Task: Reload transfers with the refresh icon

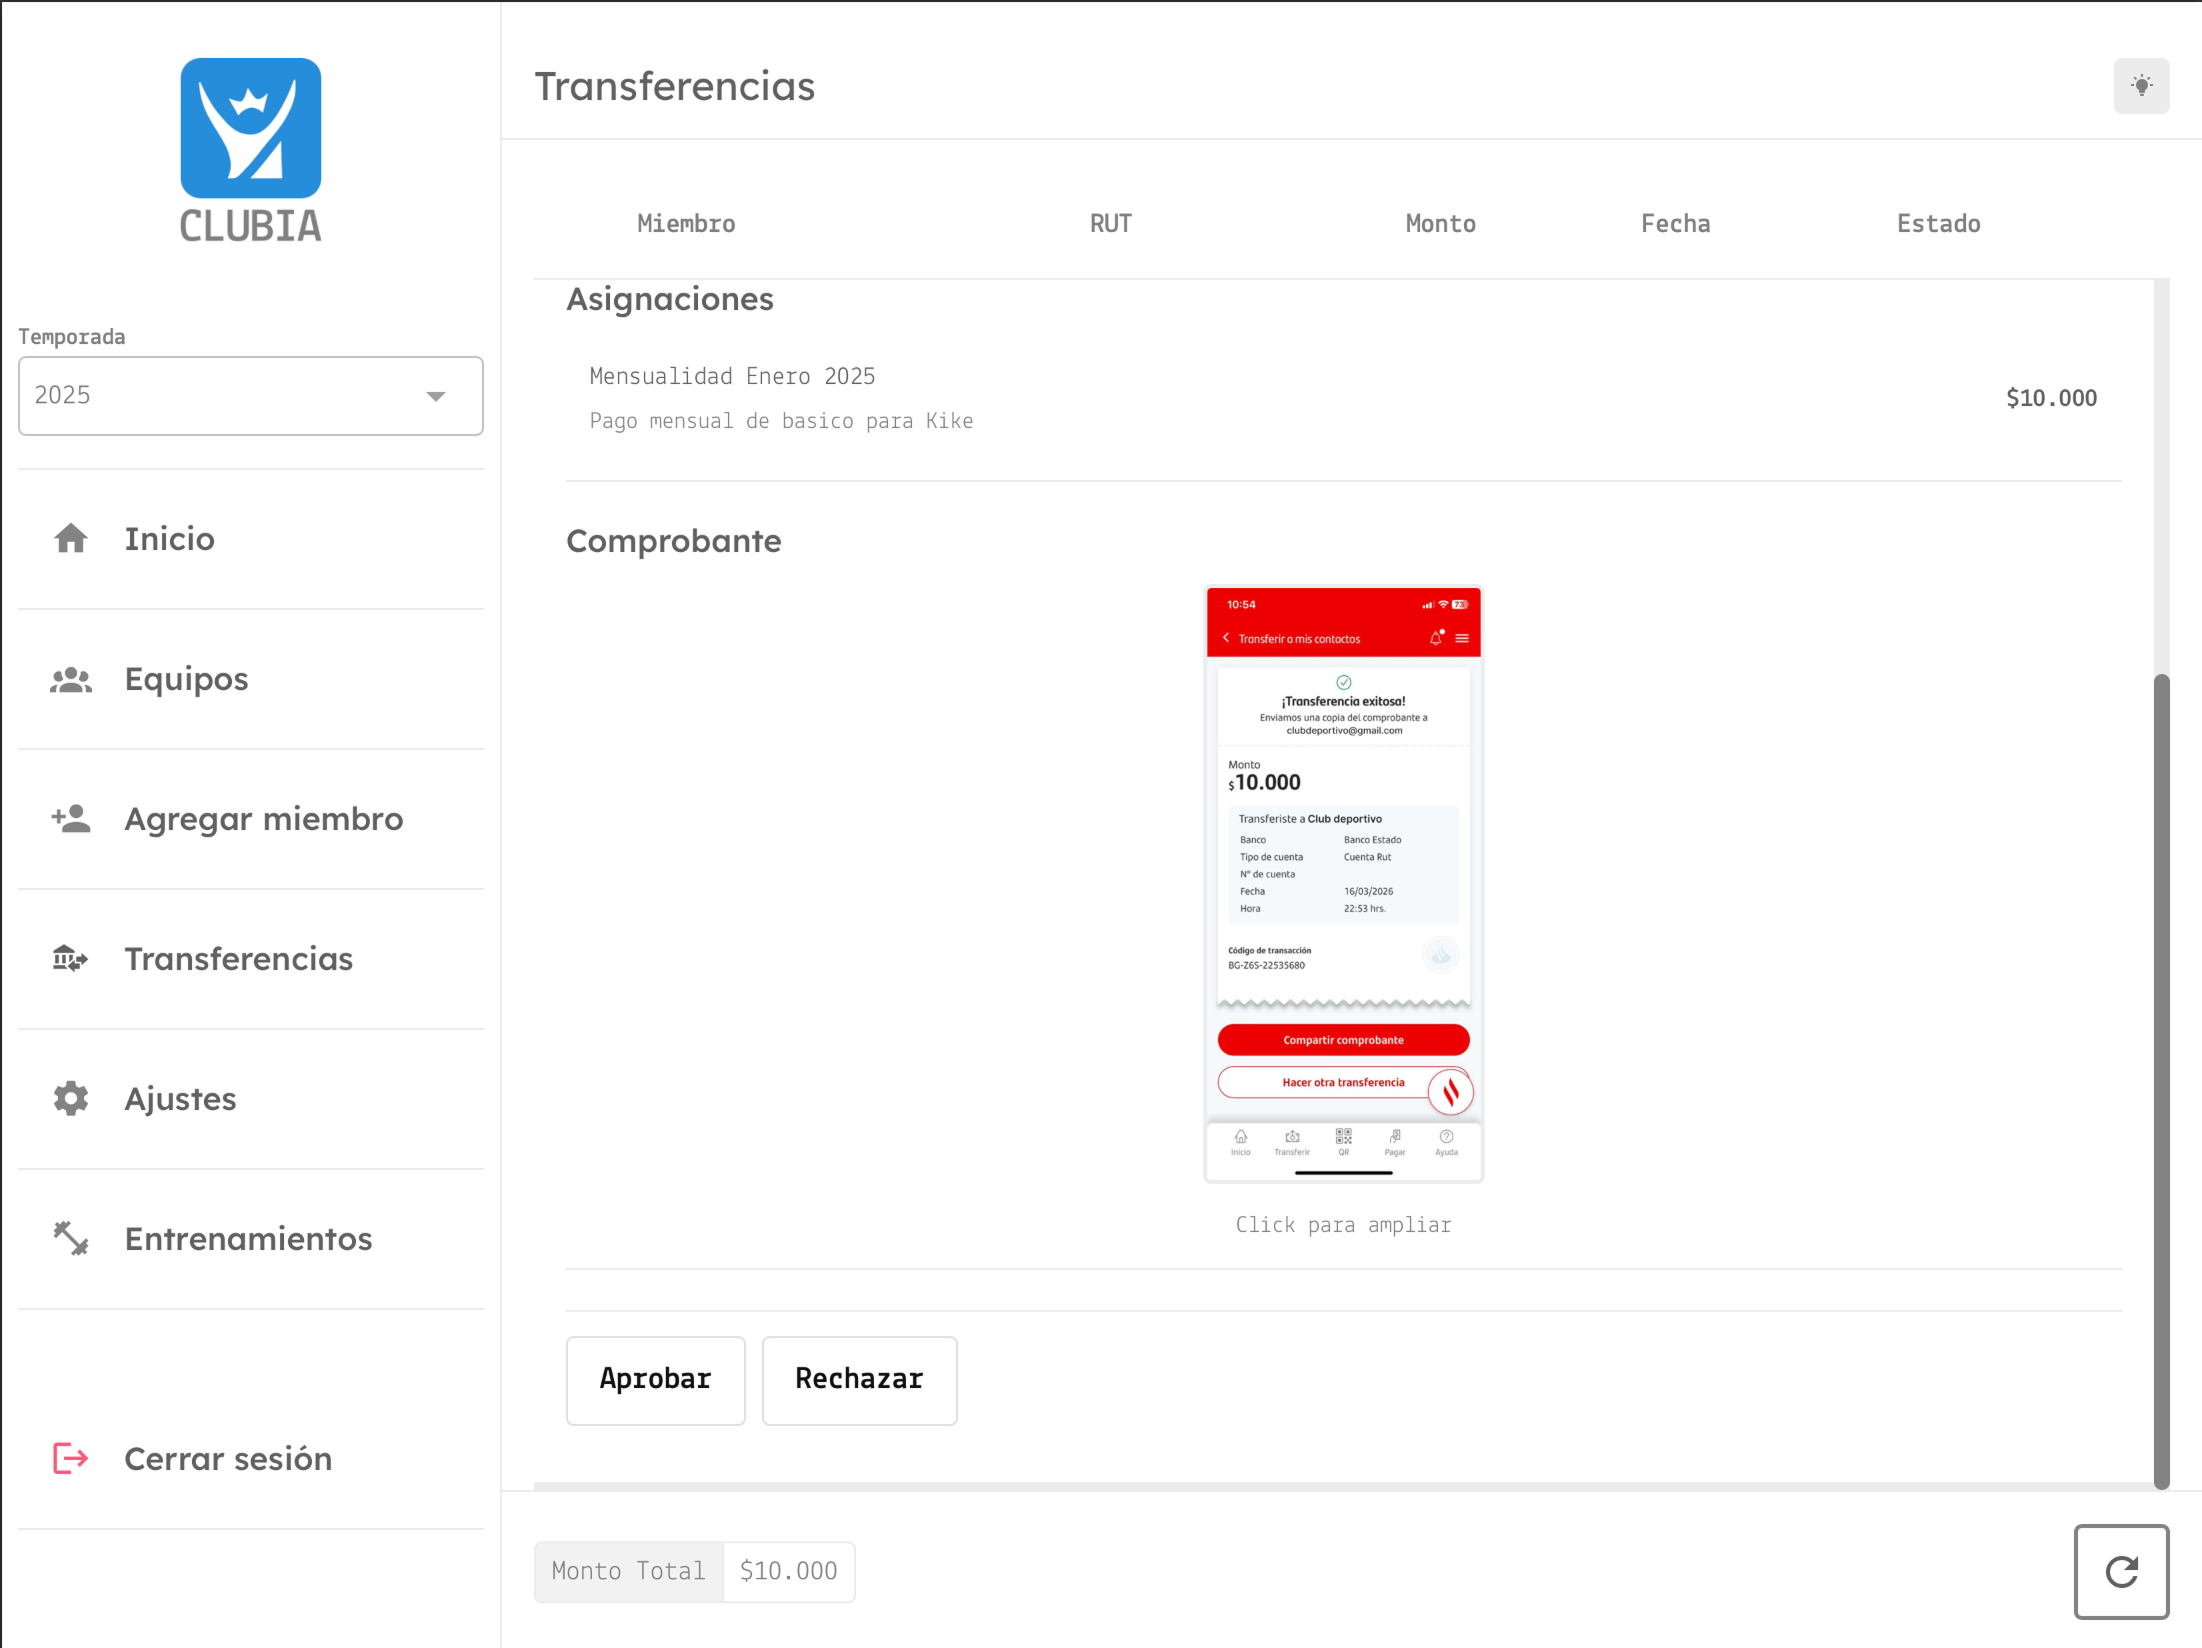Action: click(x=2121, y=1572)
